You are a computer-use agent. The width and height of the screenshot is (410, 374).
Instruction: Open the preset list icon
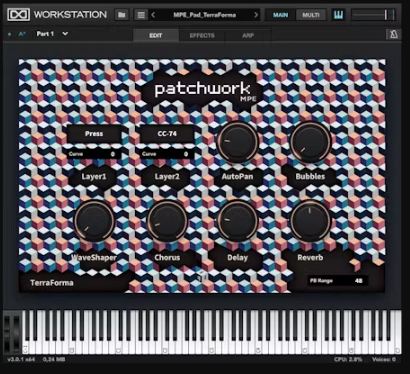[x=141, y=15]
